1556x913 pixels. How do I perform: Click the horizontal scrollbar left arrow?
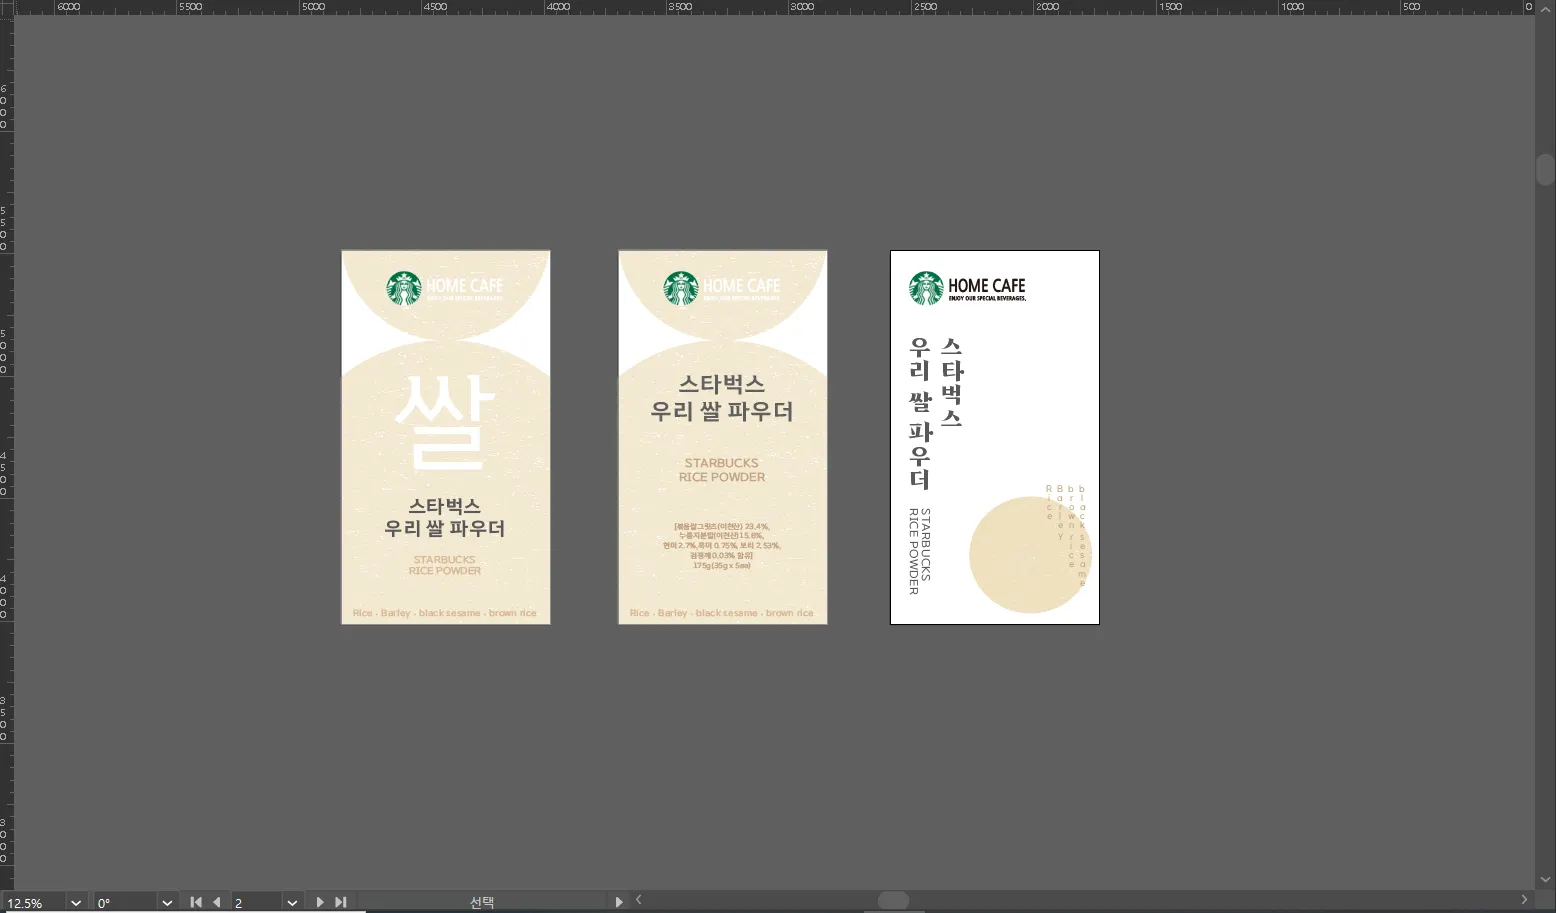click(x=639, y=900)
